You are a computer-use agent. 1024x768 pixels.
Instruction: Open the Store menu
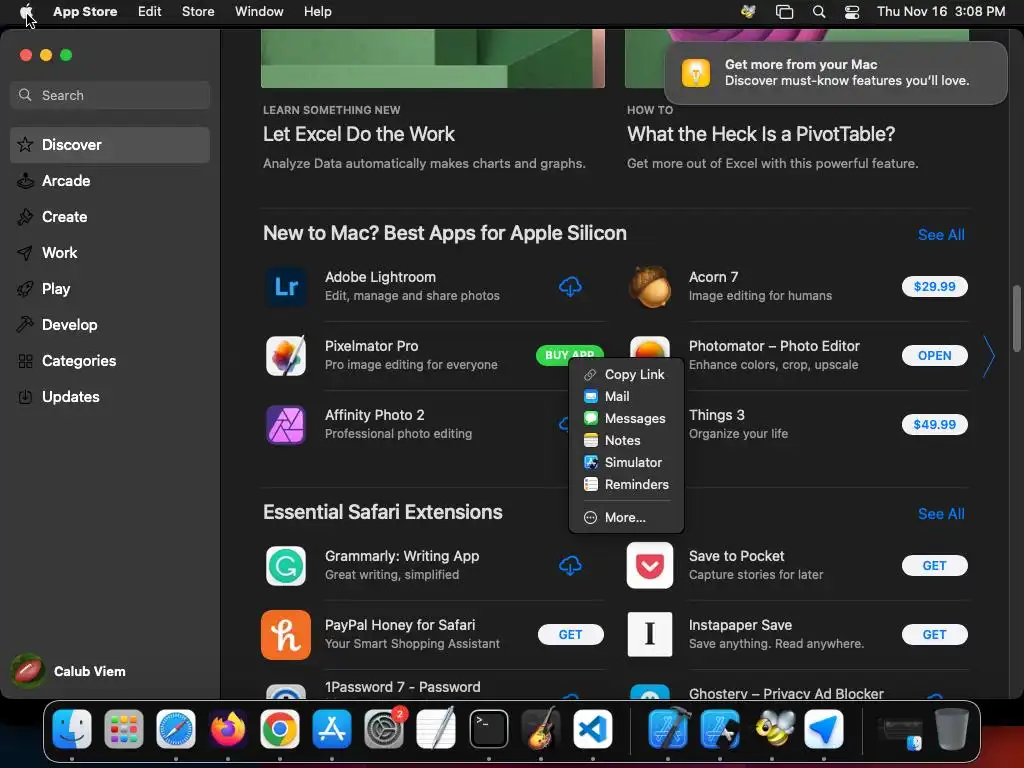pyautogui.click(x=198, y=12)
